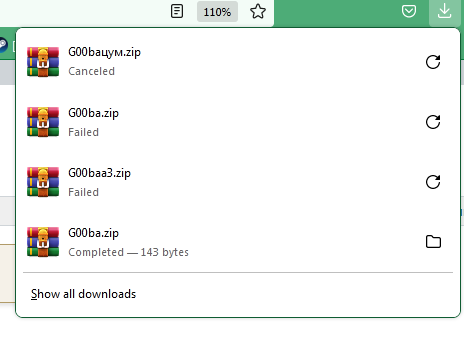Bookmark this page with the star icon
464x360 pixels.
click(258, 11)
